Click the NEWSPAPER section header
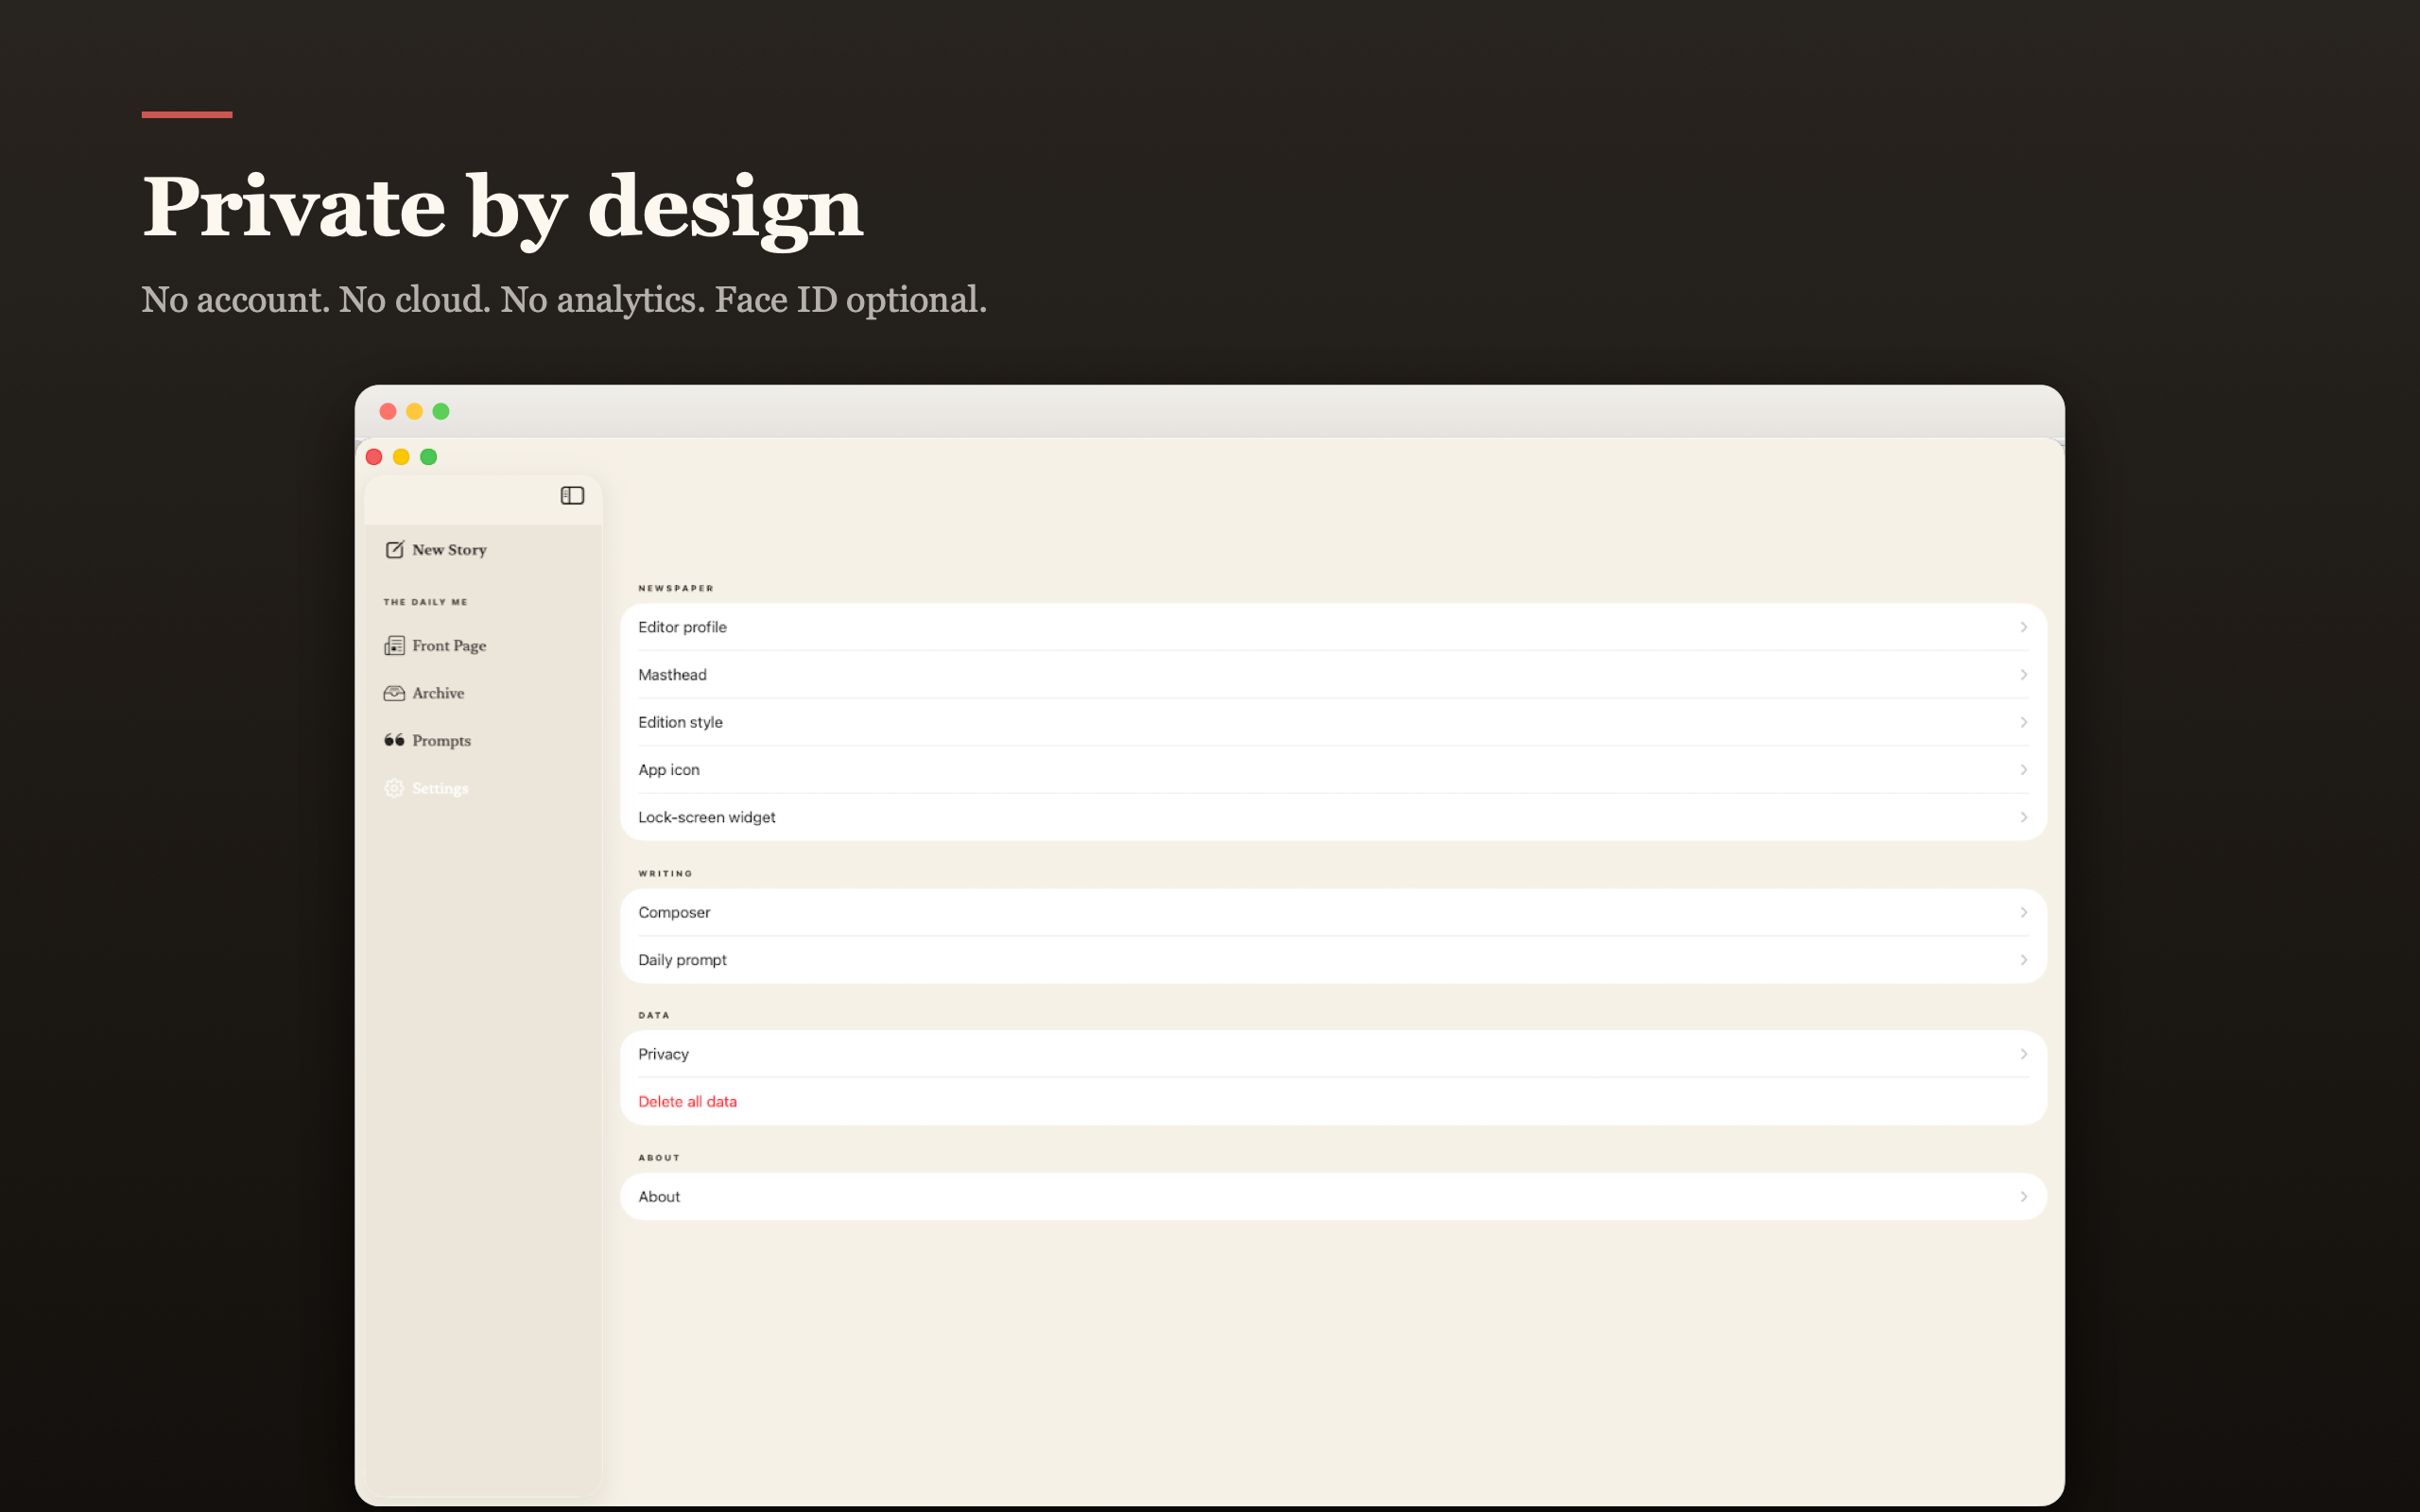This screenshot has width=2420, height=1512. point(676,588)
